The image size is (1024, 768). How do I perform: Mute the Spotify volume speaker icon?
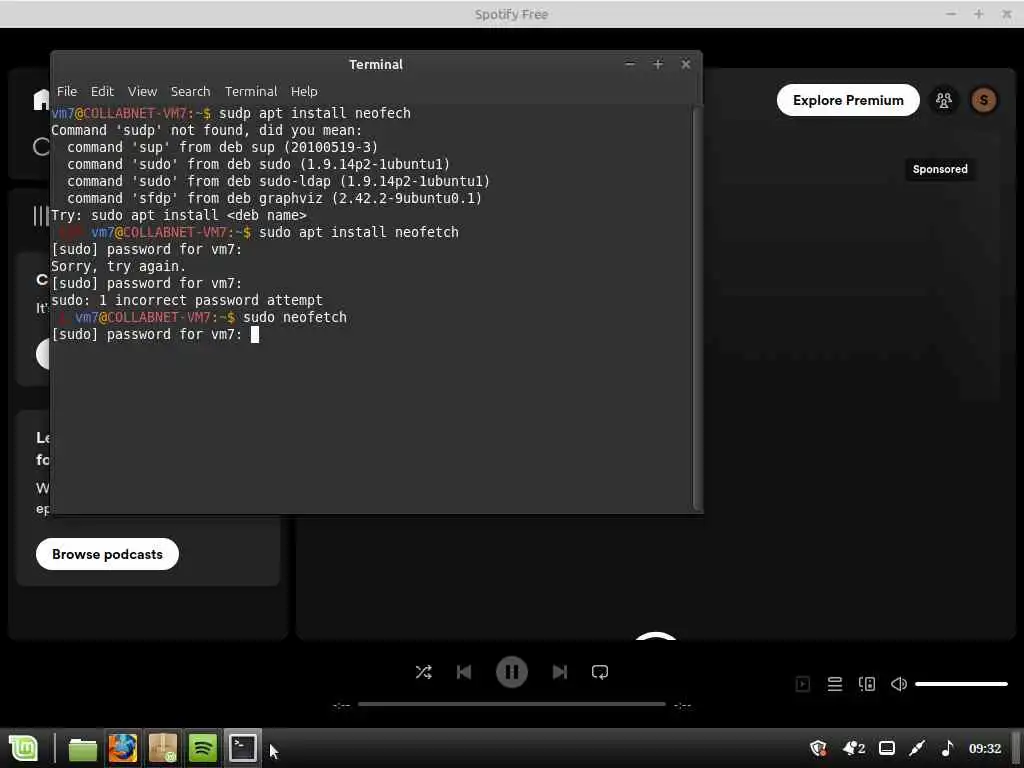click(899, 684)
